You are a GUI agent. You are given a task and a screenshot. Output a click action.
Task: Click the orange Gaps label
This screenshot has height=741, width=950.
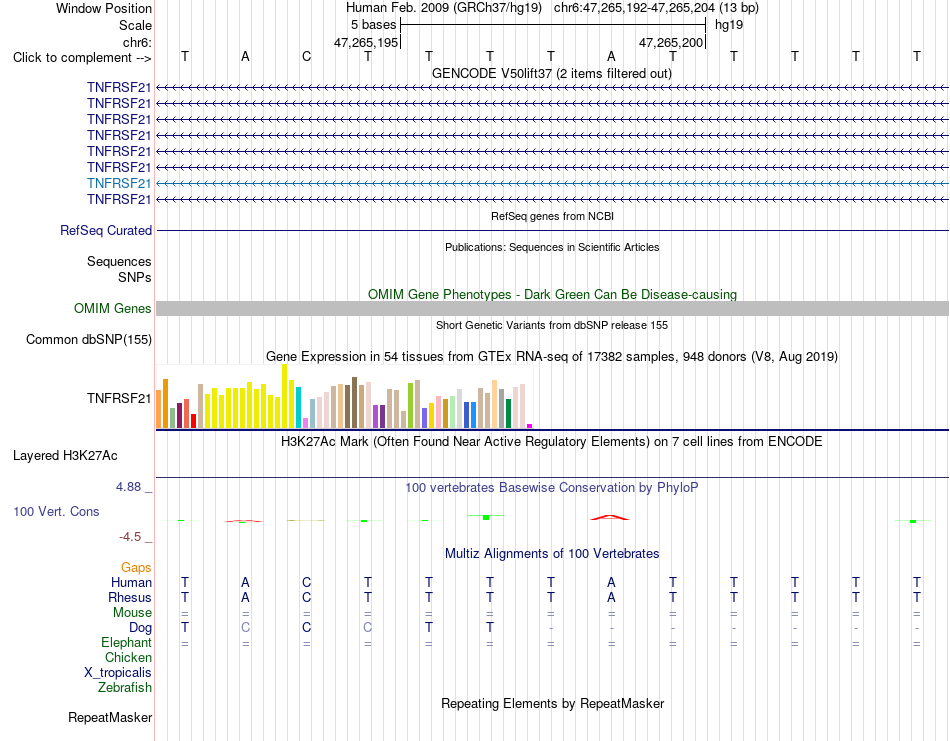(136, 567)
